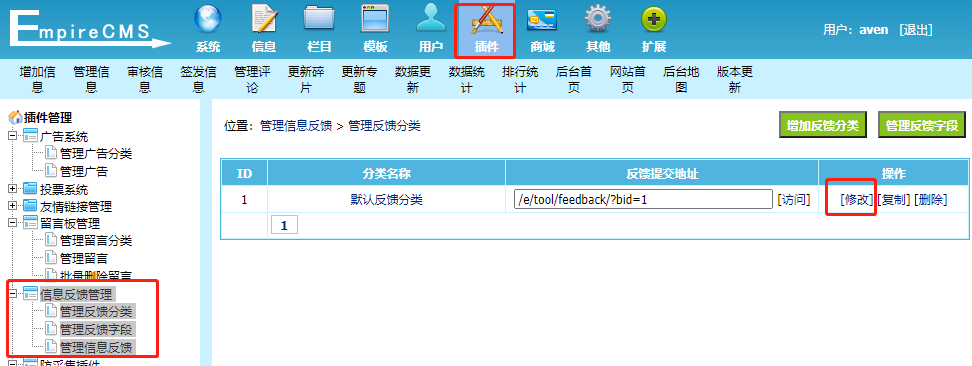The height and width of the screenshot is (366, 972).
Task: Click the feedback address input field
Action: pyautogui.click(x=643, y=200)
